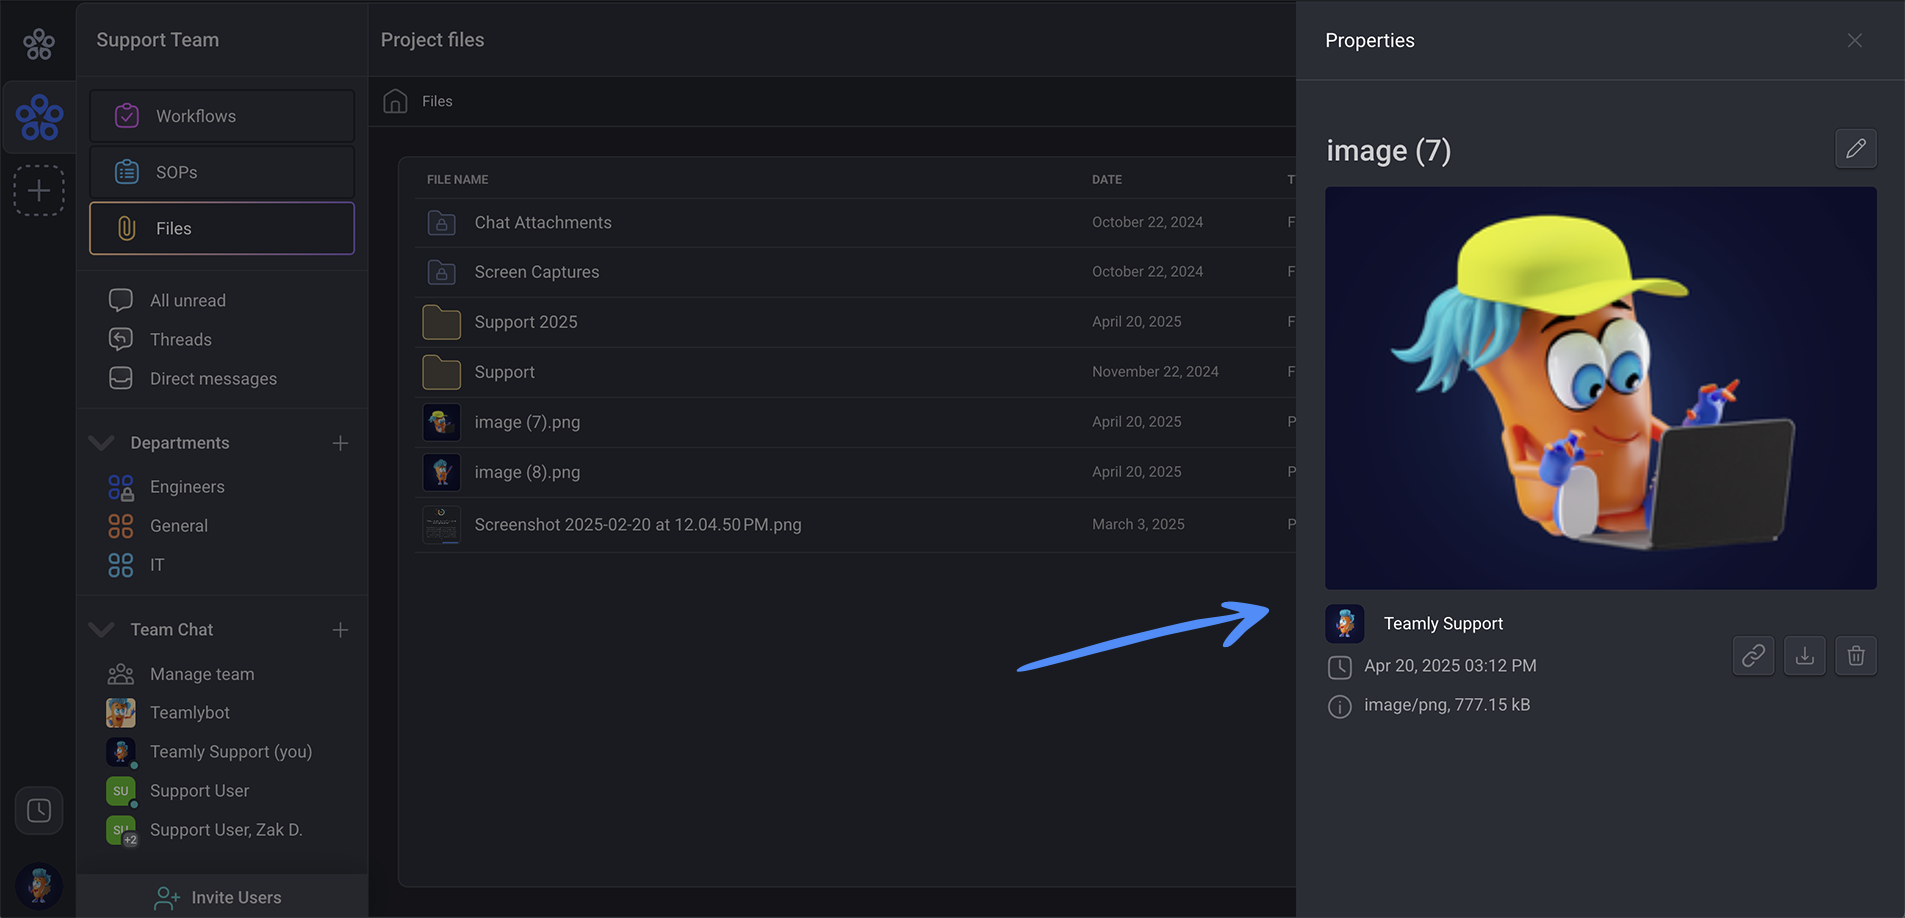The height and width of the screenshot is (918, 1905).
Task: Collapse the Departments section
Action: (101, 442)
